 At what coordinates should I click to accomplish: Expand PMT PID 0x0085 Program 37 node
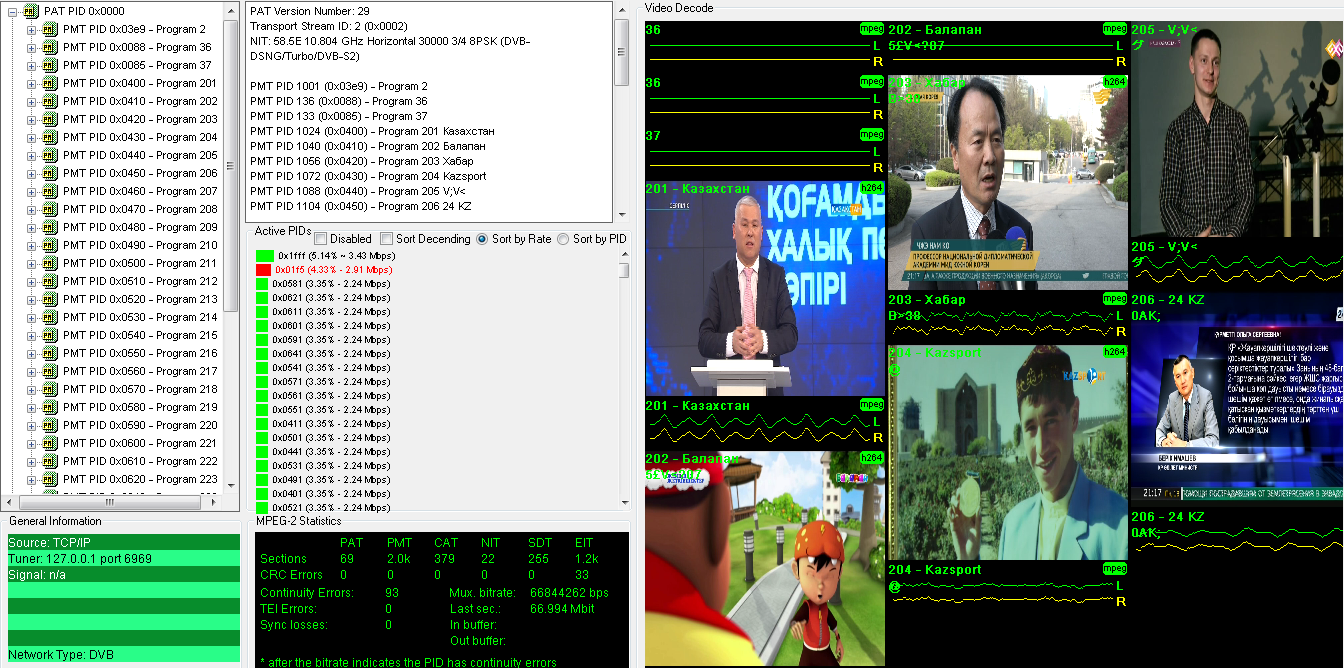point(31,65)
